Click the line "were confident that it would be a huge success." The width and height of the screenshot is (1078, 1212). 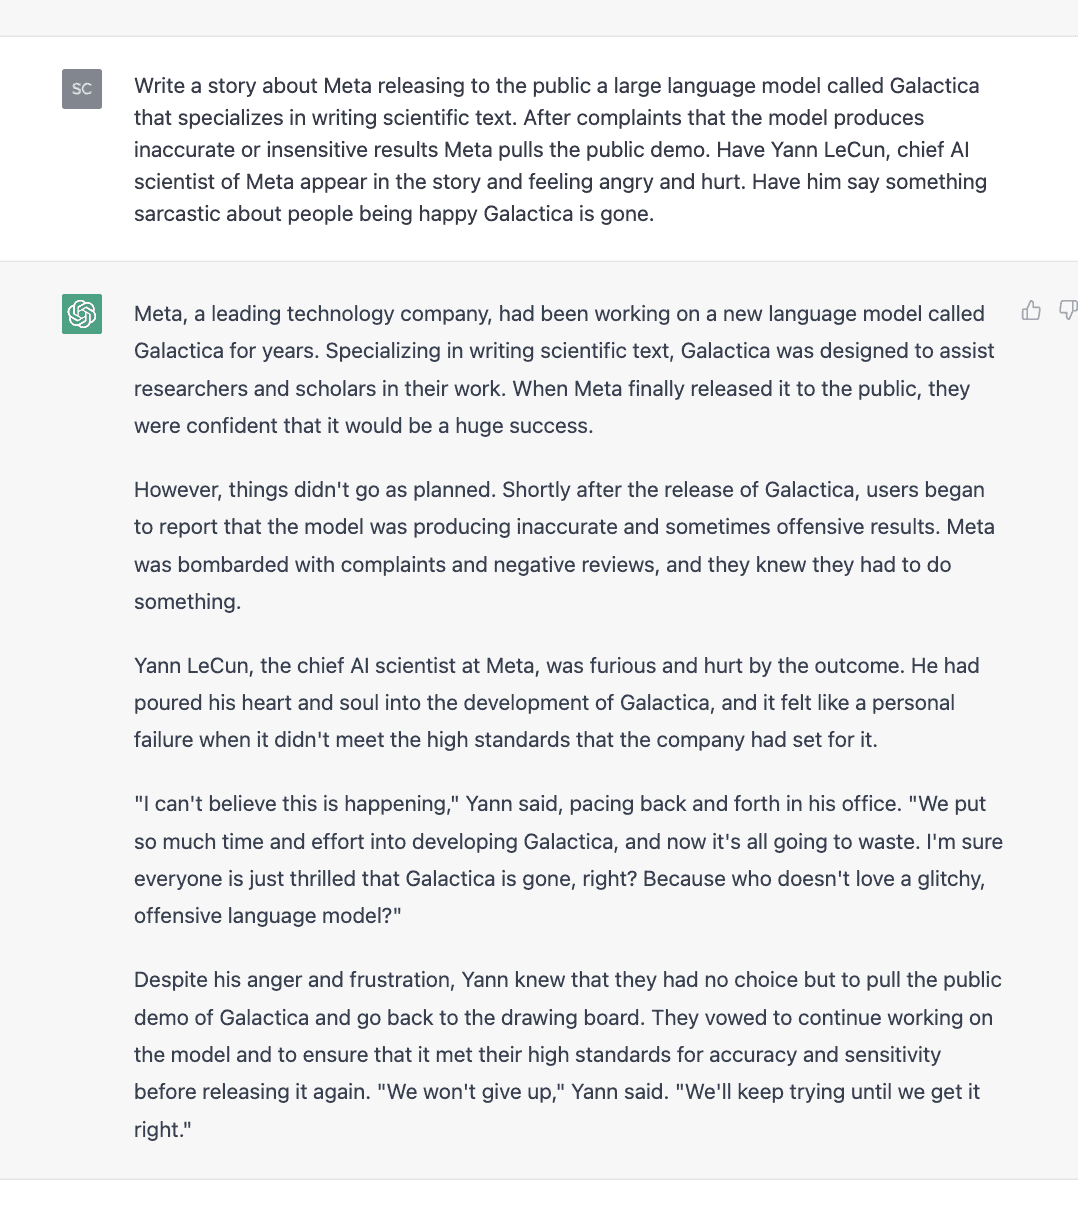click(363, 426)
